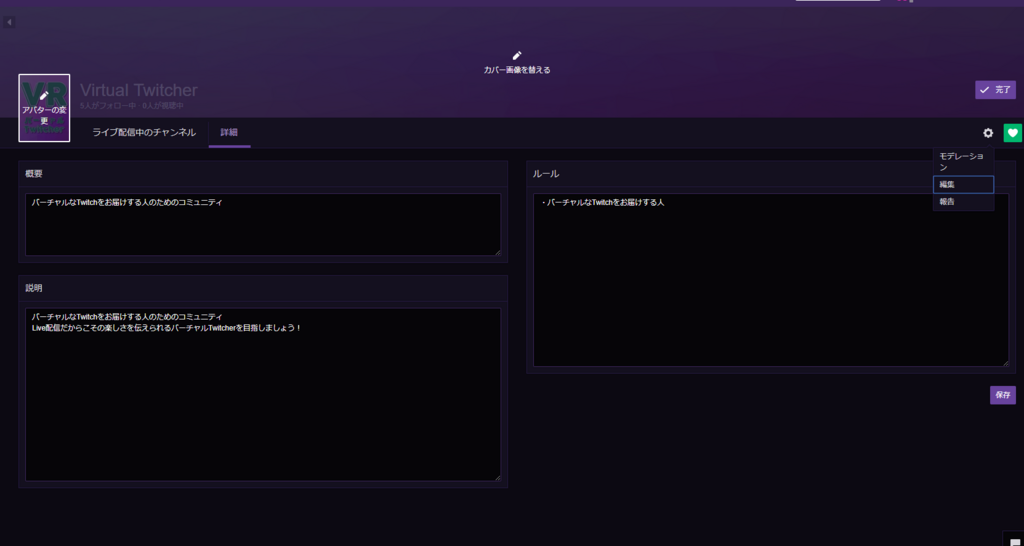1024x546 pixels.
Task: Open the gear settings menu
Action: [988, 133]
